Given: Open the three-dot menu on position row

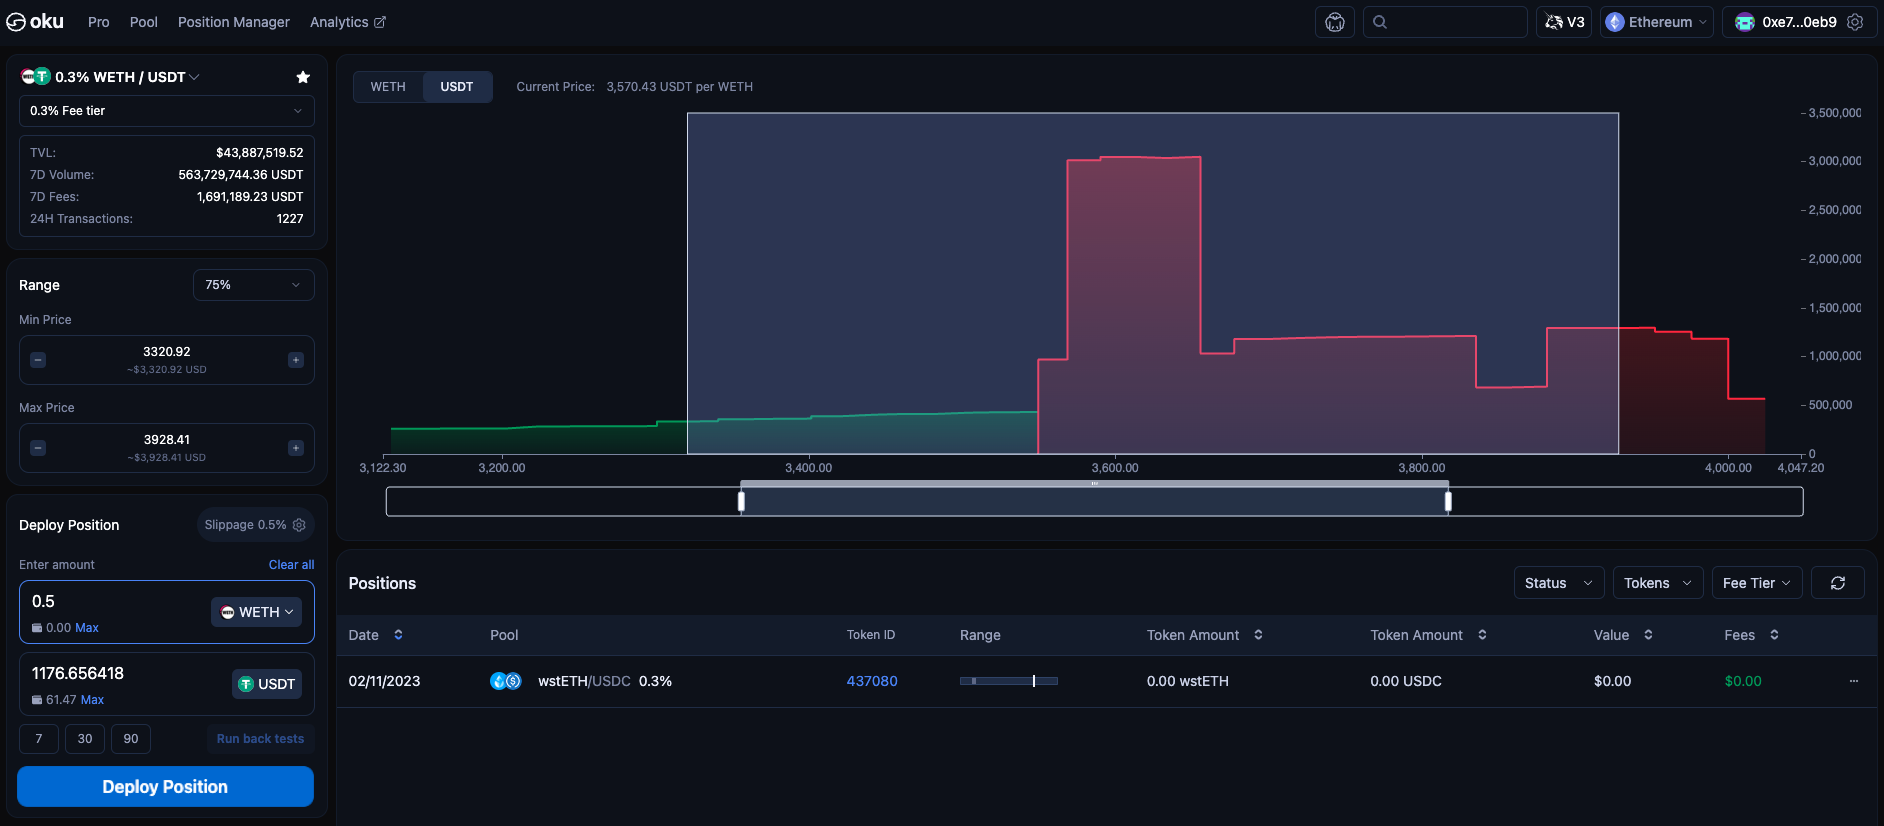Looking at the screenshot, I should pos(1853,681).
